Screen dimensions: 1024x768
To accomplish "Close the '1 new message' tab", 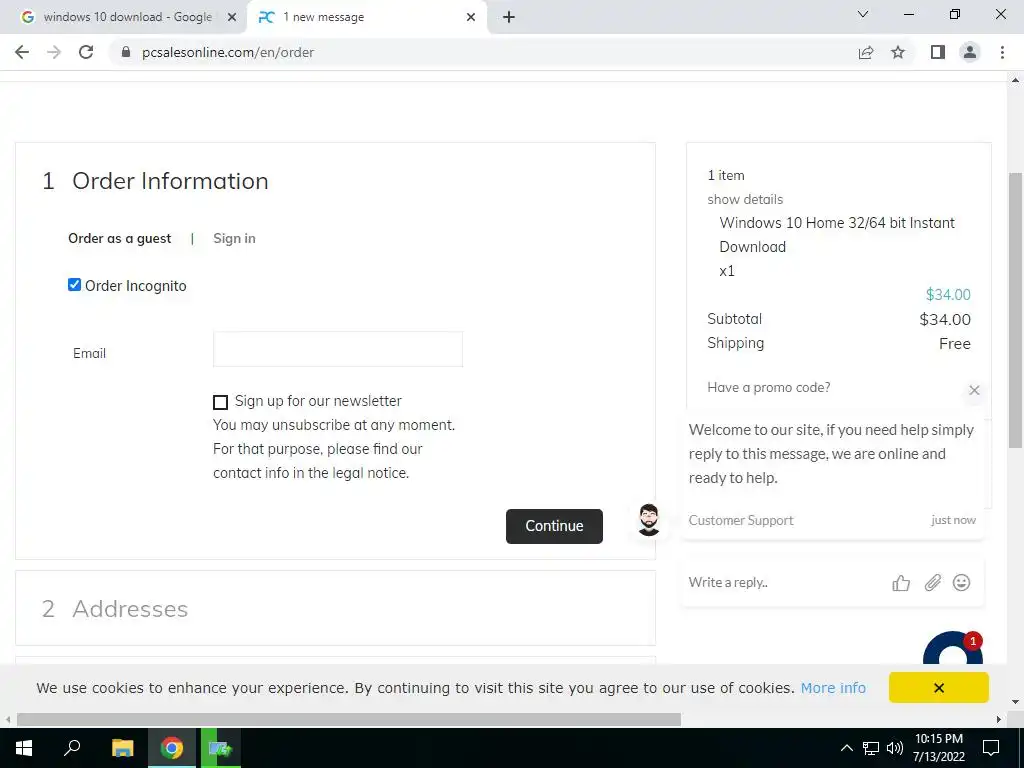I will pyautogui.click(x=471, y=17).
